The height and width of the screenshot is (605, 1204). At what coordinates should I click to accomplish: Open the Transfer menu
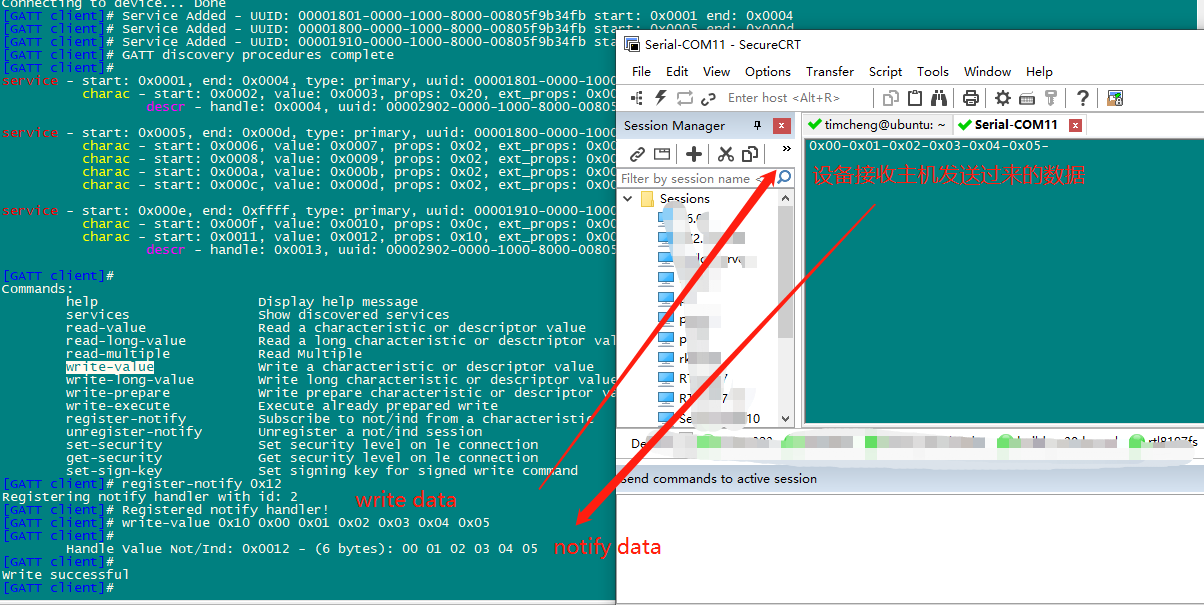[830, 71]
